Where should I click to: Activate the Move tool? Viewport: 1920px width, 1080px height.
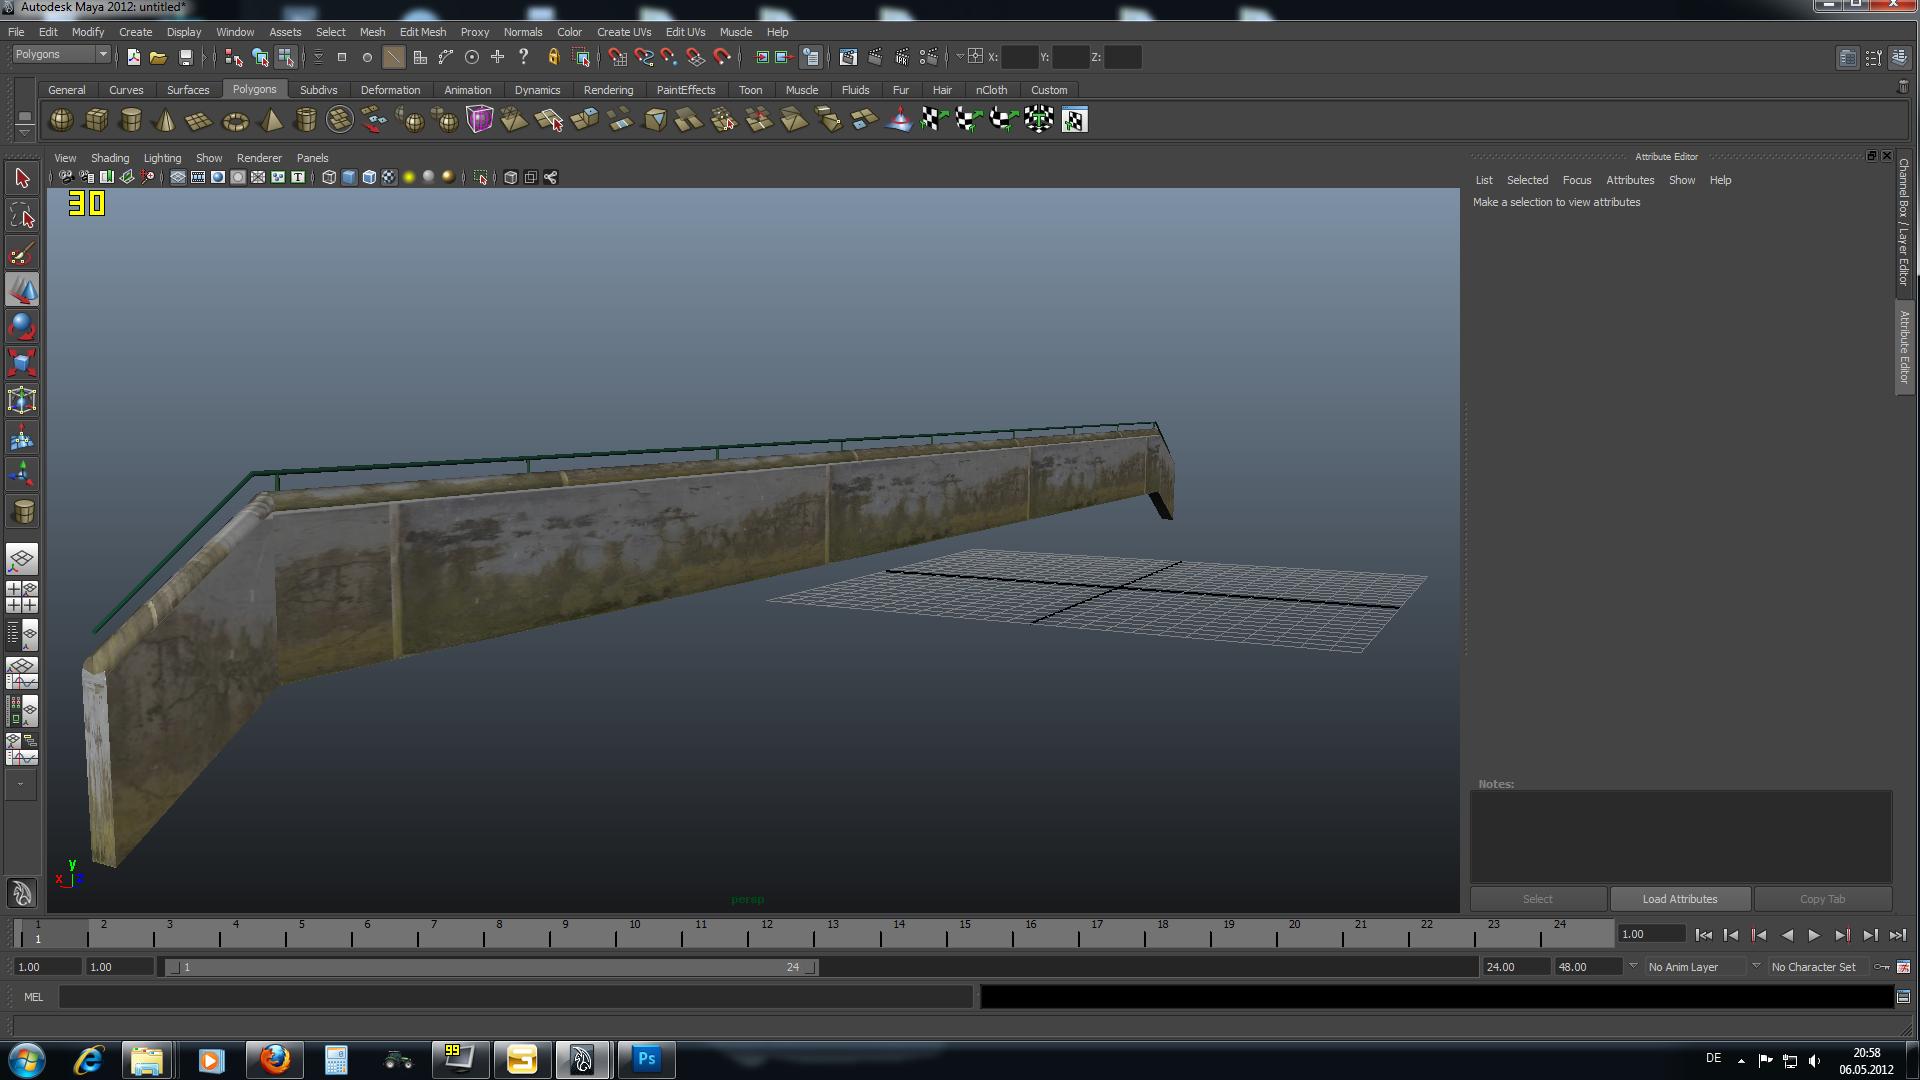click(x=22, y=290)
